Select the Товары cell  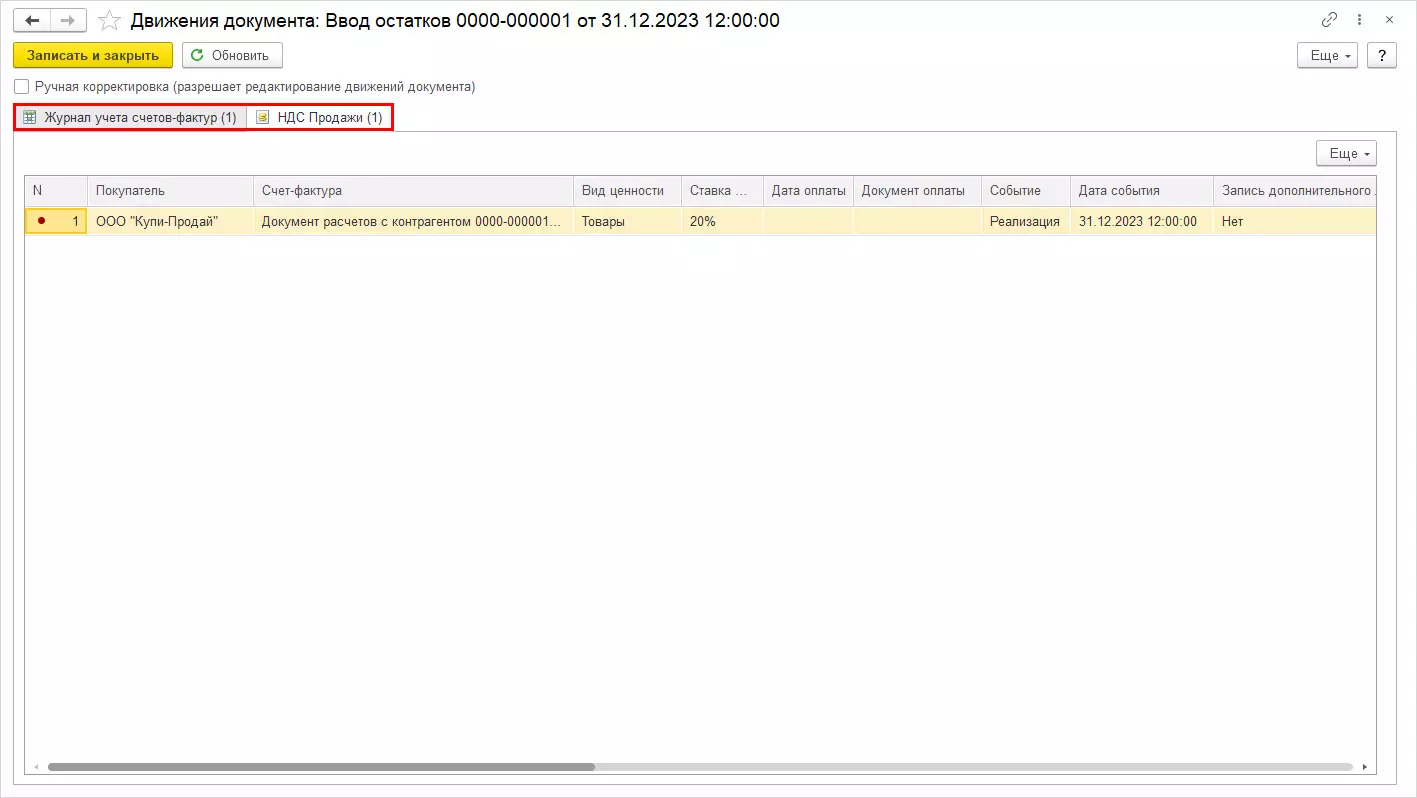tap(627, 221)
